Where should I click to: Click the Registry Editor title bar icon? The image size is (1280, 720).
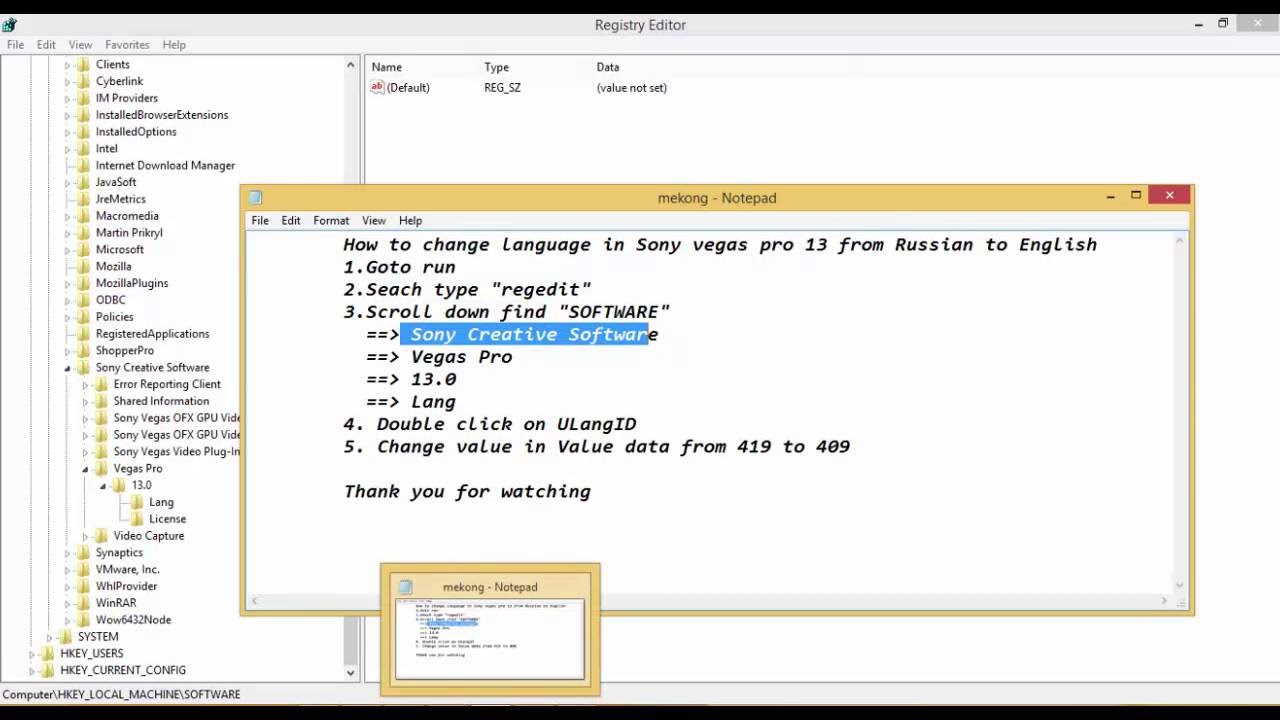(x=10, y=25)
